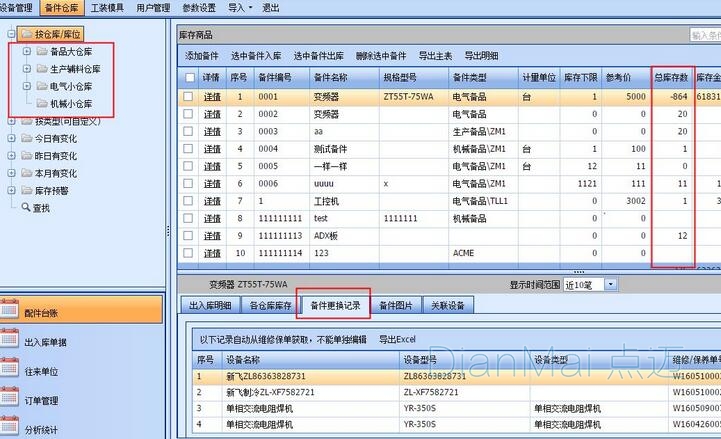Collapse the 按仓库/库位 tree node

tap(11, 34)
